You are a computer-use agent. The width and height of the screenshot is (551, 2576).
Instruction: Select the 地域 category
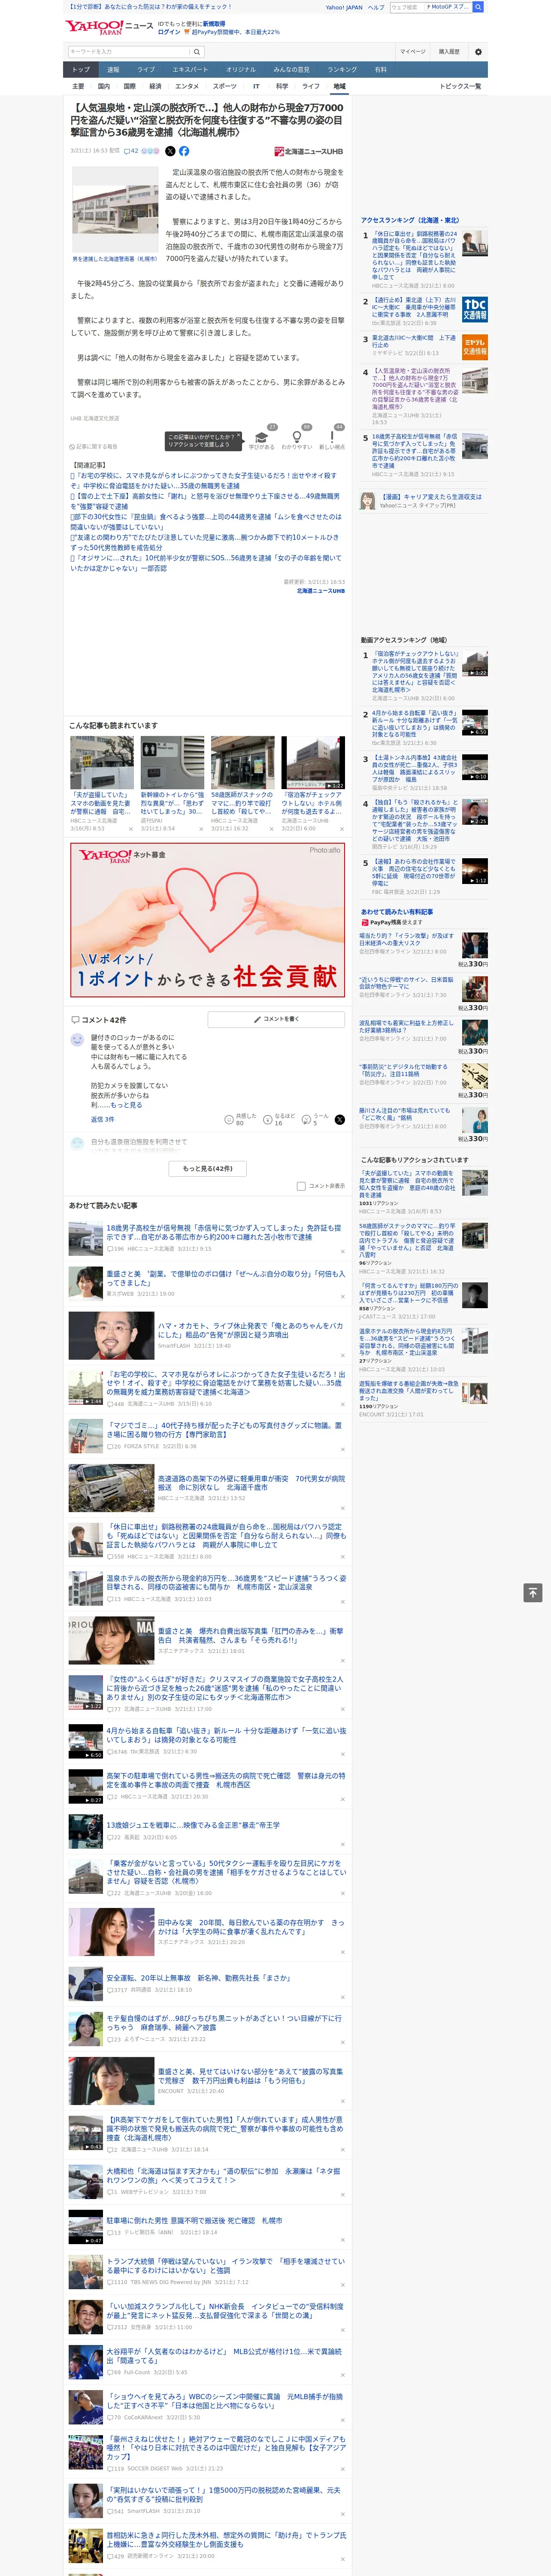coord(340,86)
